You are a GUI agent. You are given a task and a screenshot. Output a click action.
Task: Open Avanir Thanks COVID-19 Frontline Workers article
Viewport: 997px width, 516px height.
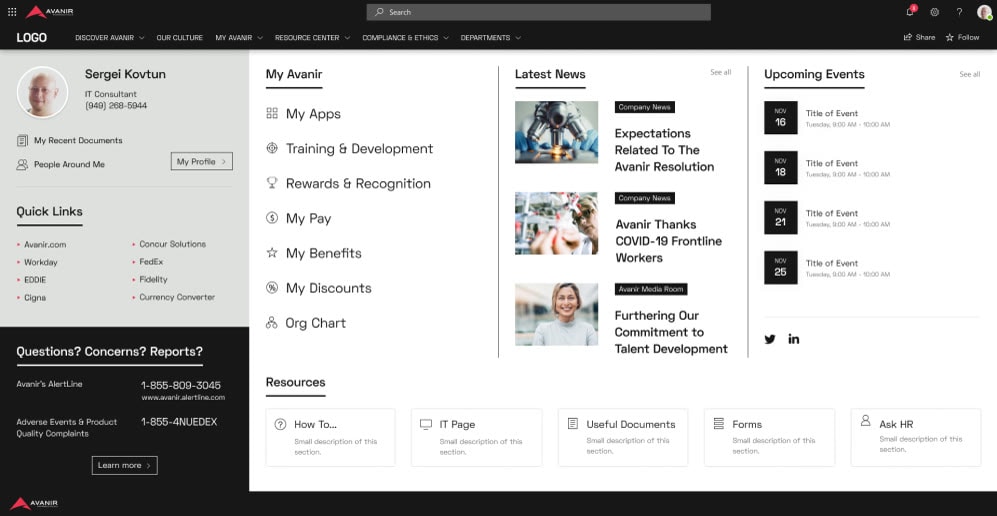[x=668, y=241]
